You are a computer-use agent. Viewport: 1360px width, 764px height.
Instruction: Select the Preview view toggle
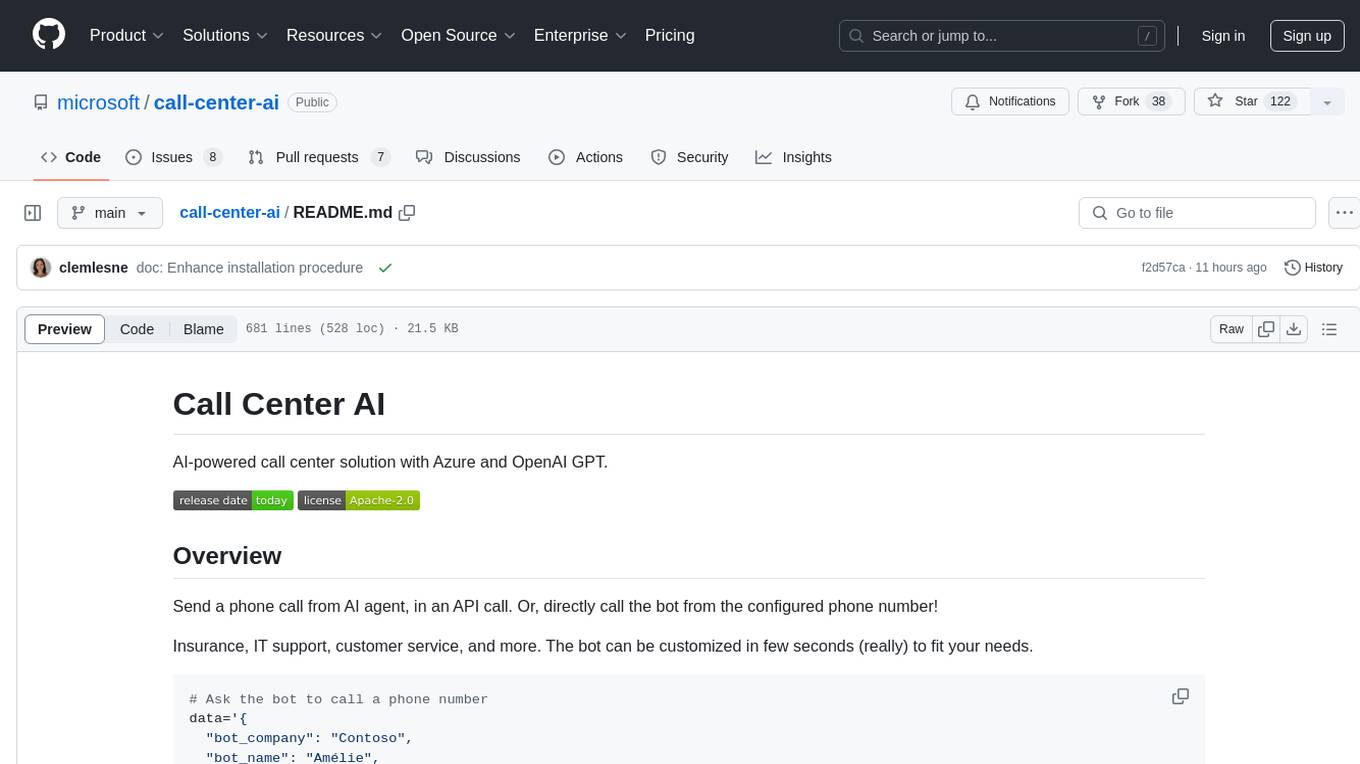pos(65,329)
